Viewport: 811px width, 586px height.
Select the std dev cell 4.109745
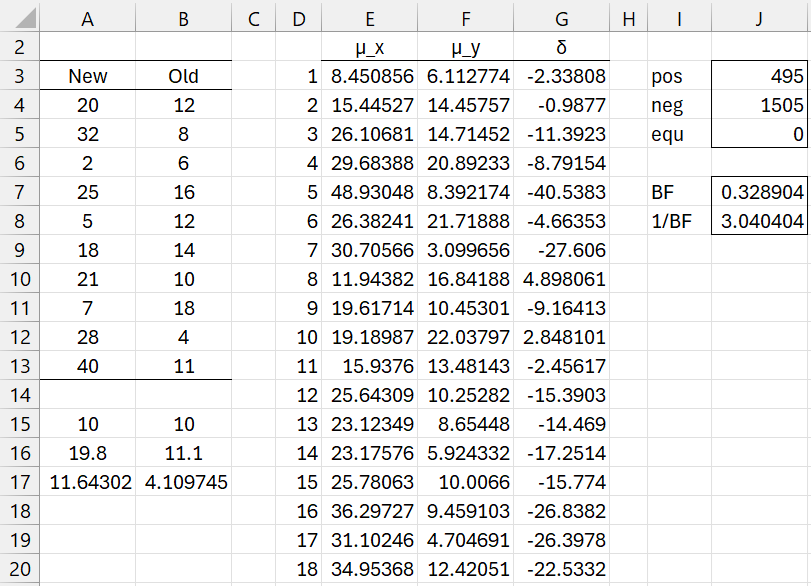(184, 482)
